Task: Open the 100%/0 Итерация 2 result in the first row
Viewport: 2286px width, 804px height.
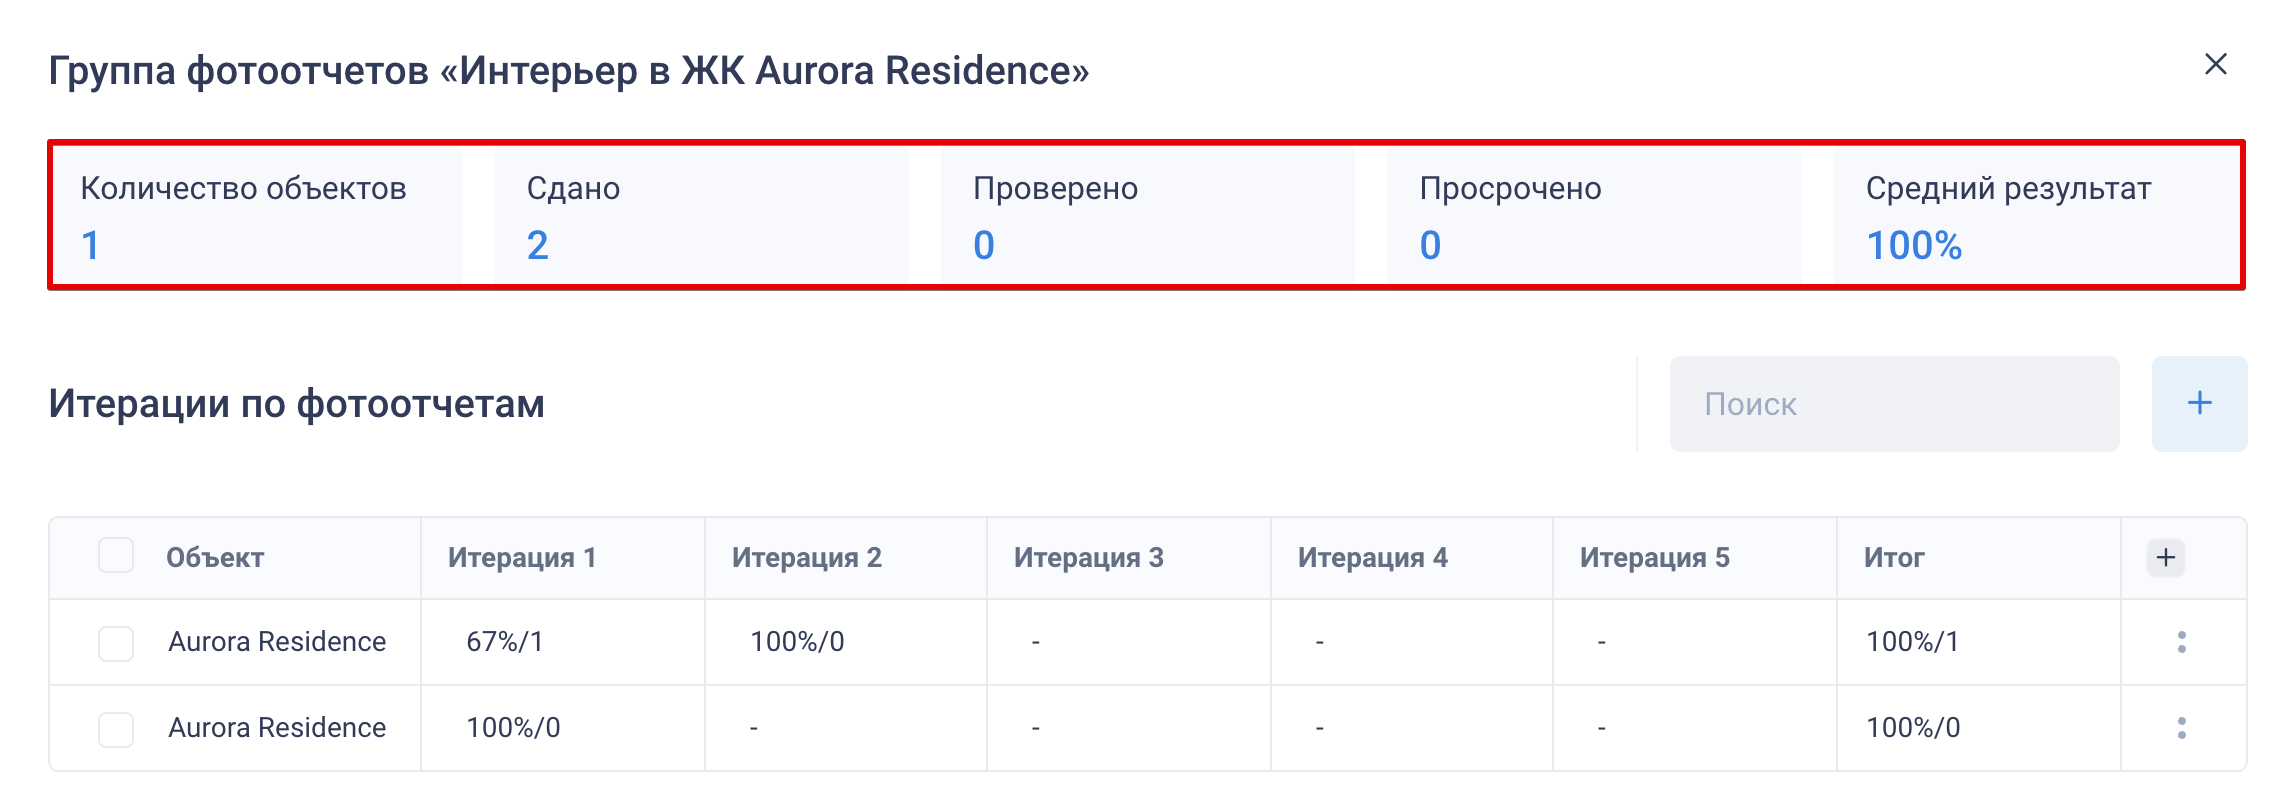Action: (797, 642)
